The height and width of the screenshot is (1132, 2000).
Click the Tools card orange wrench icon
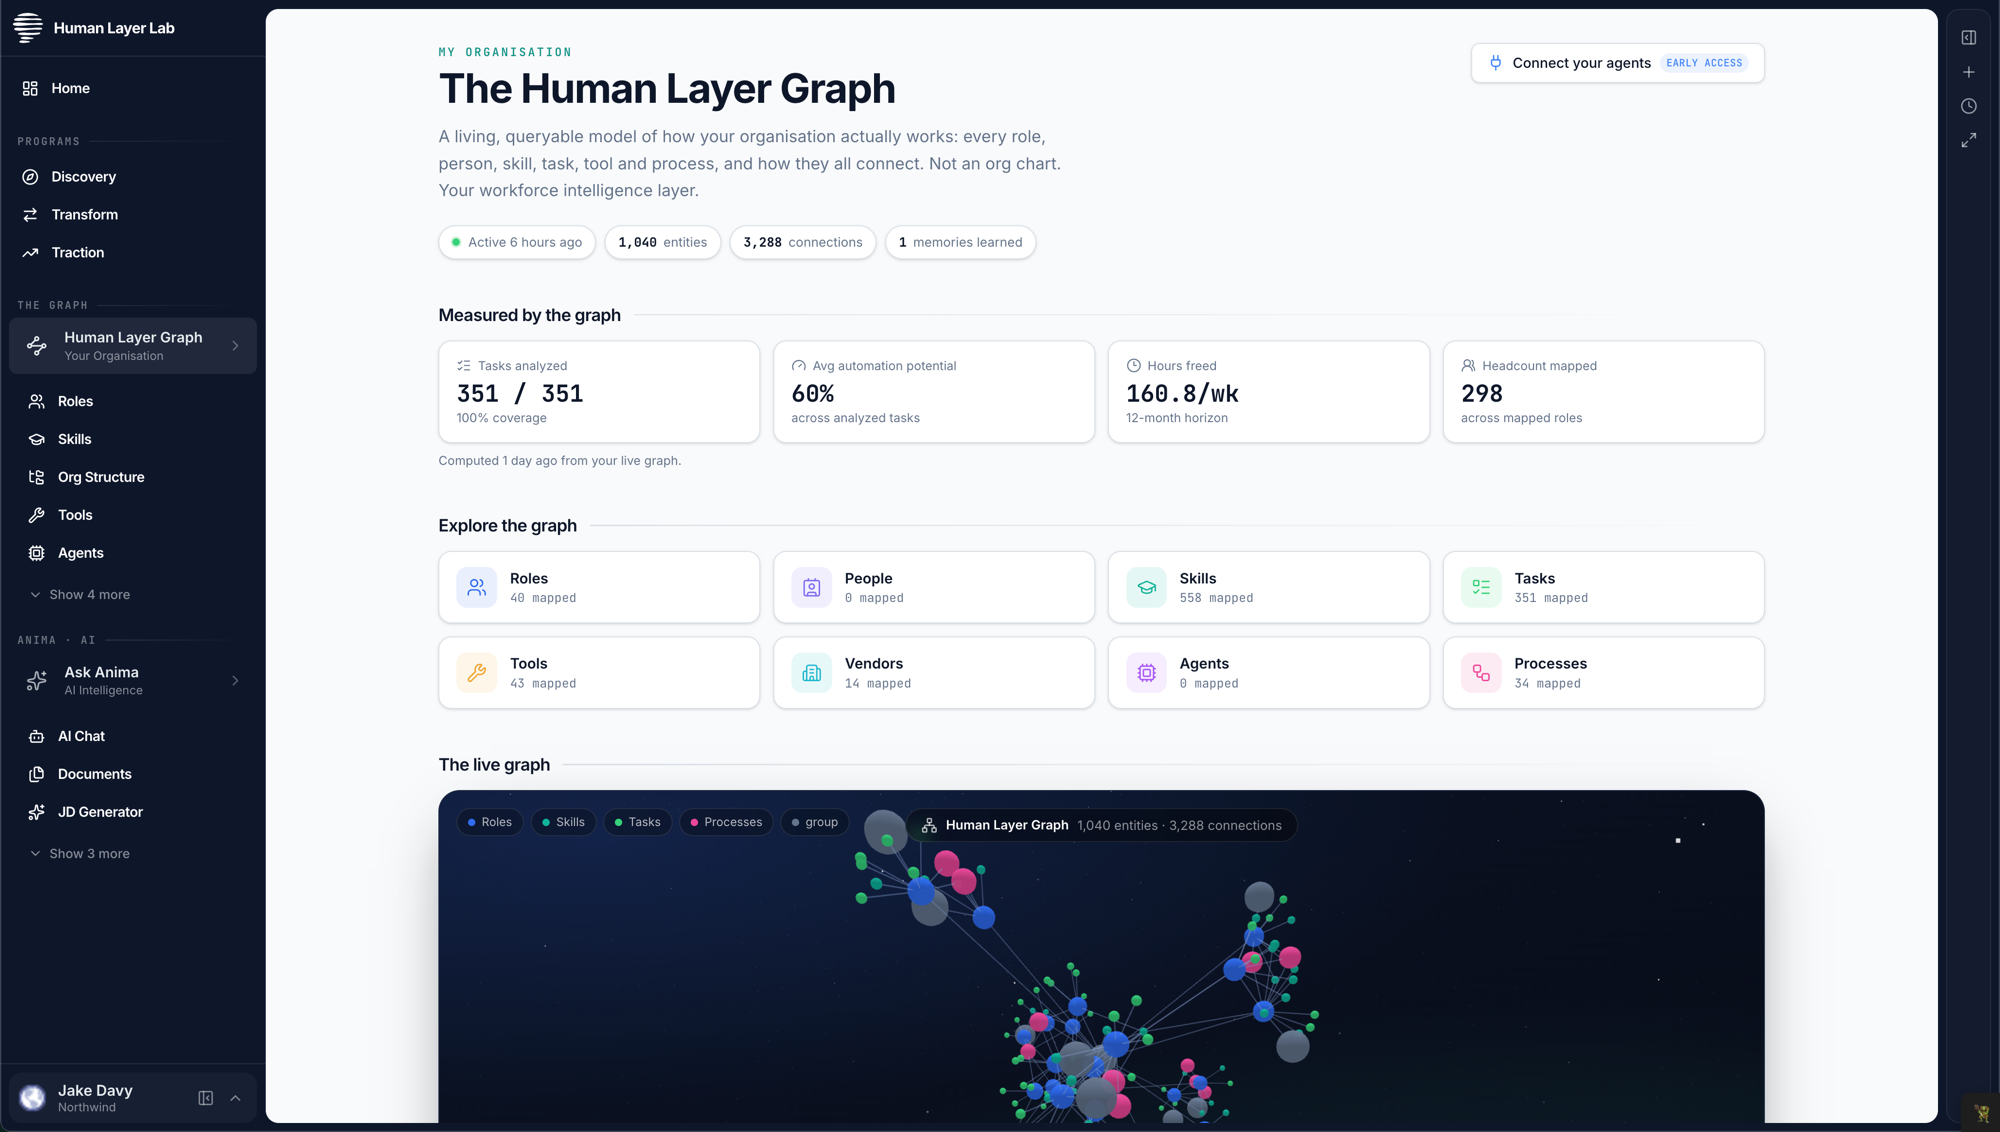(477, 673)
